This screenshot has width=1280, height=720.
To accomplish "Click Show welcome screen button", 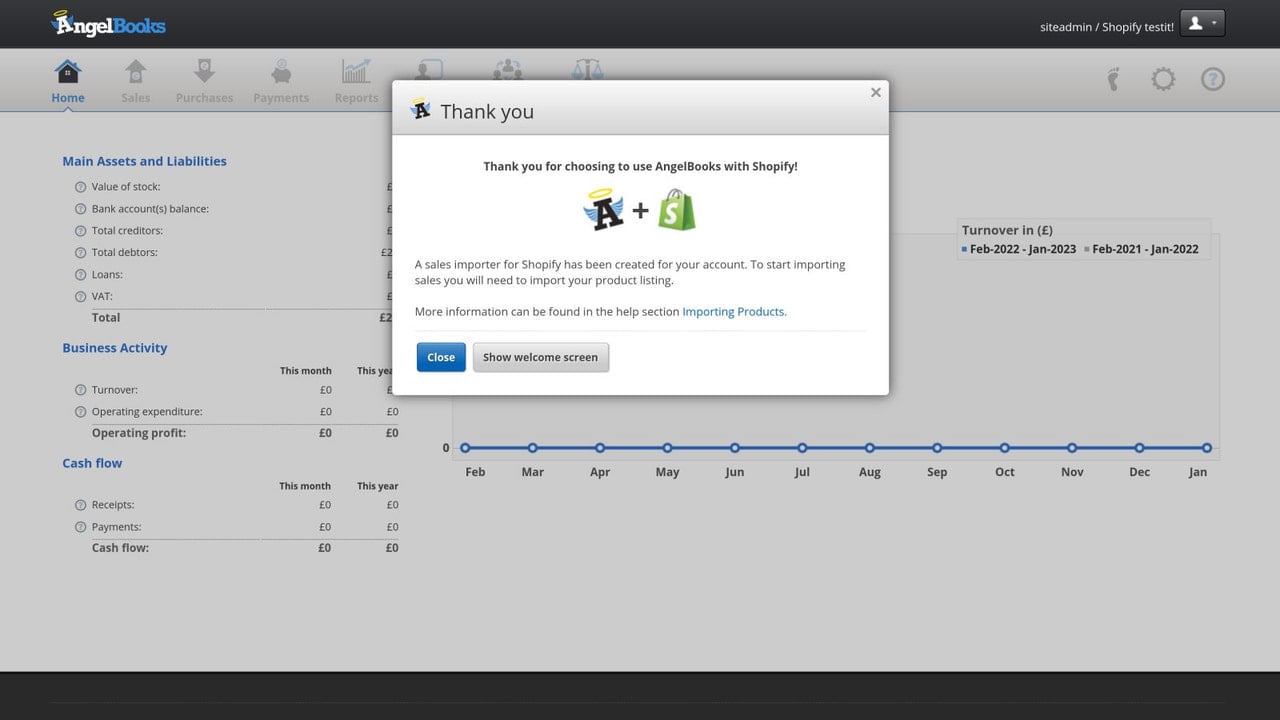I will pos(540,357).
